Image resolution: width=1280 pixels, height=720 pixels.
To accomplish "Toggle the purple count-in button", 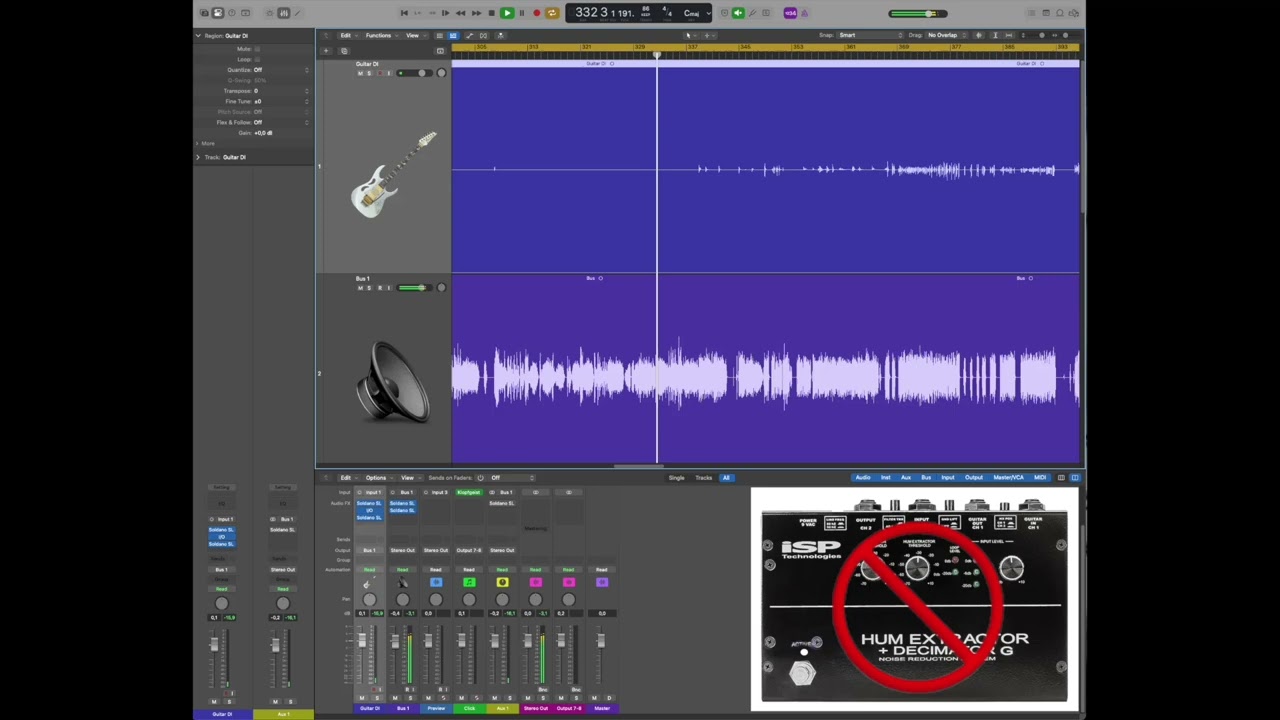I will (790, 13).
